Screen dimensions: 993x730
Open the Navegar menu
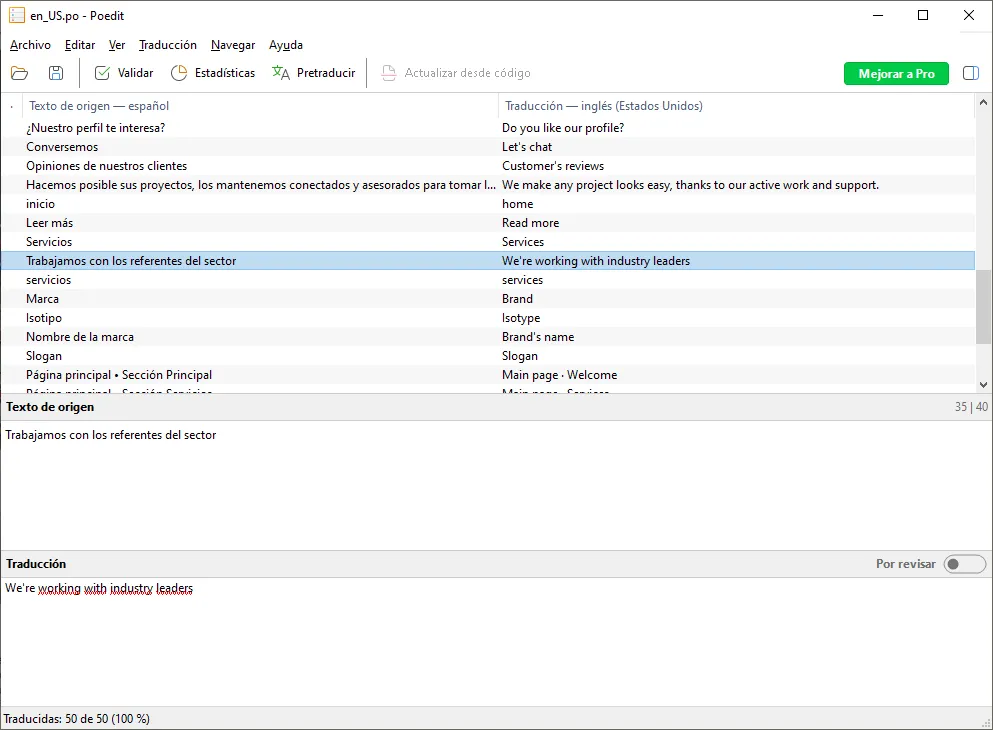tap(233, 45)
